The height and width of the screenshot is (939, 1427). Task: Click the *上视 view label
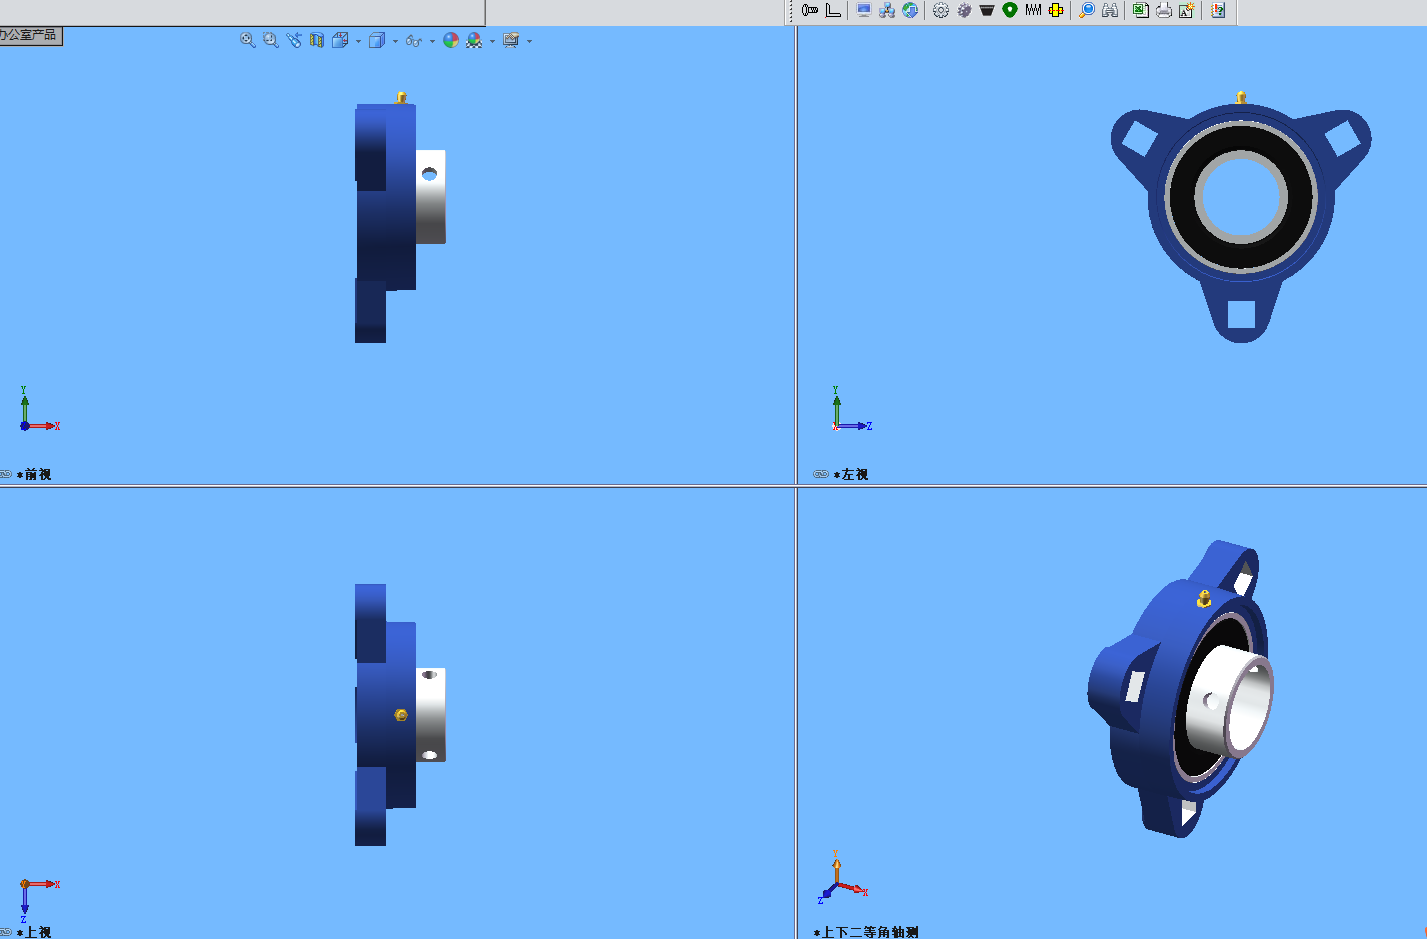click(x=34, y=932)
